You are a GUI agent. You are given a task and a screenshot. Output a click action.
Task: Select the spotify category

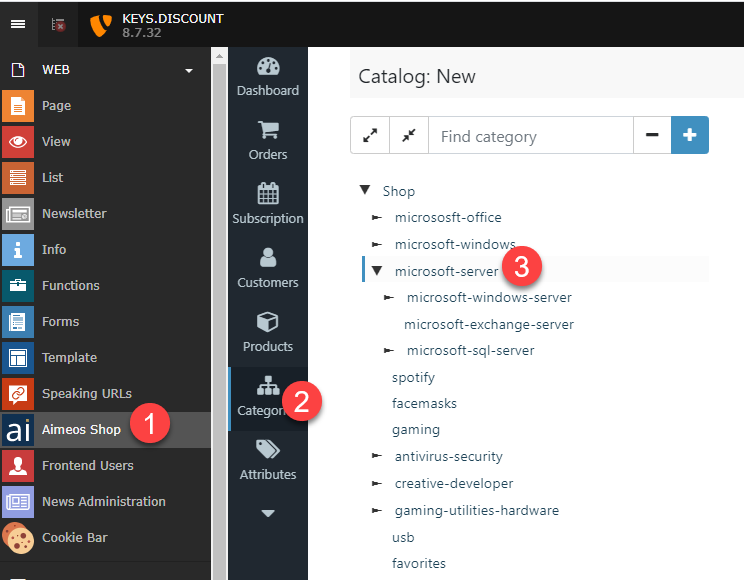pos(413,378)
